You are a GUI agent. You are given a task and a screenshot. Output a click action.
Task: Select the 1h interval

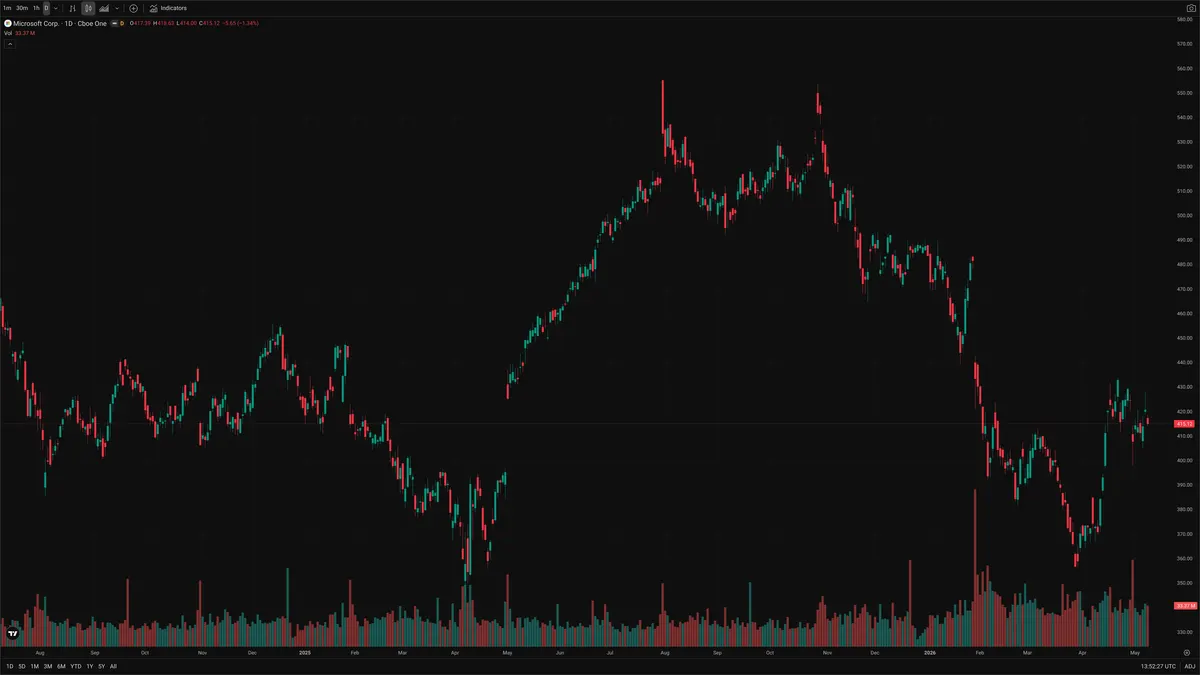pos(36,8)
